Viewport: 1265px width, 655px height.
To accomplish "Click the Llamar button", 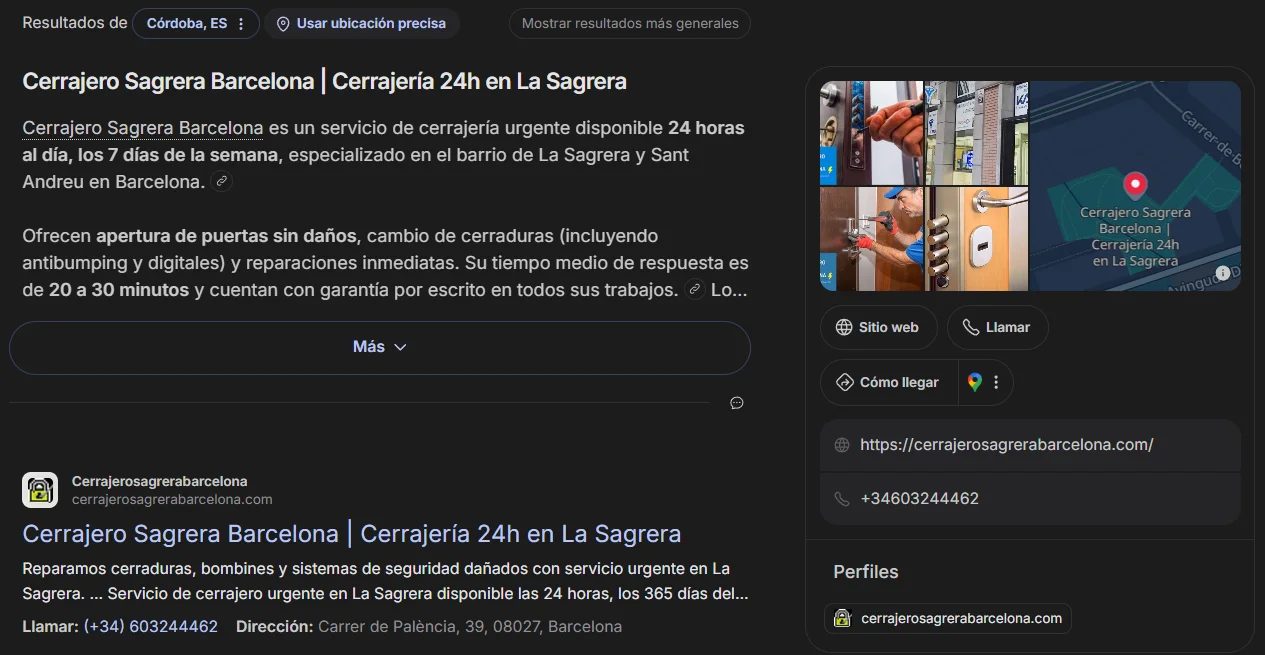I will point(997,328).
